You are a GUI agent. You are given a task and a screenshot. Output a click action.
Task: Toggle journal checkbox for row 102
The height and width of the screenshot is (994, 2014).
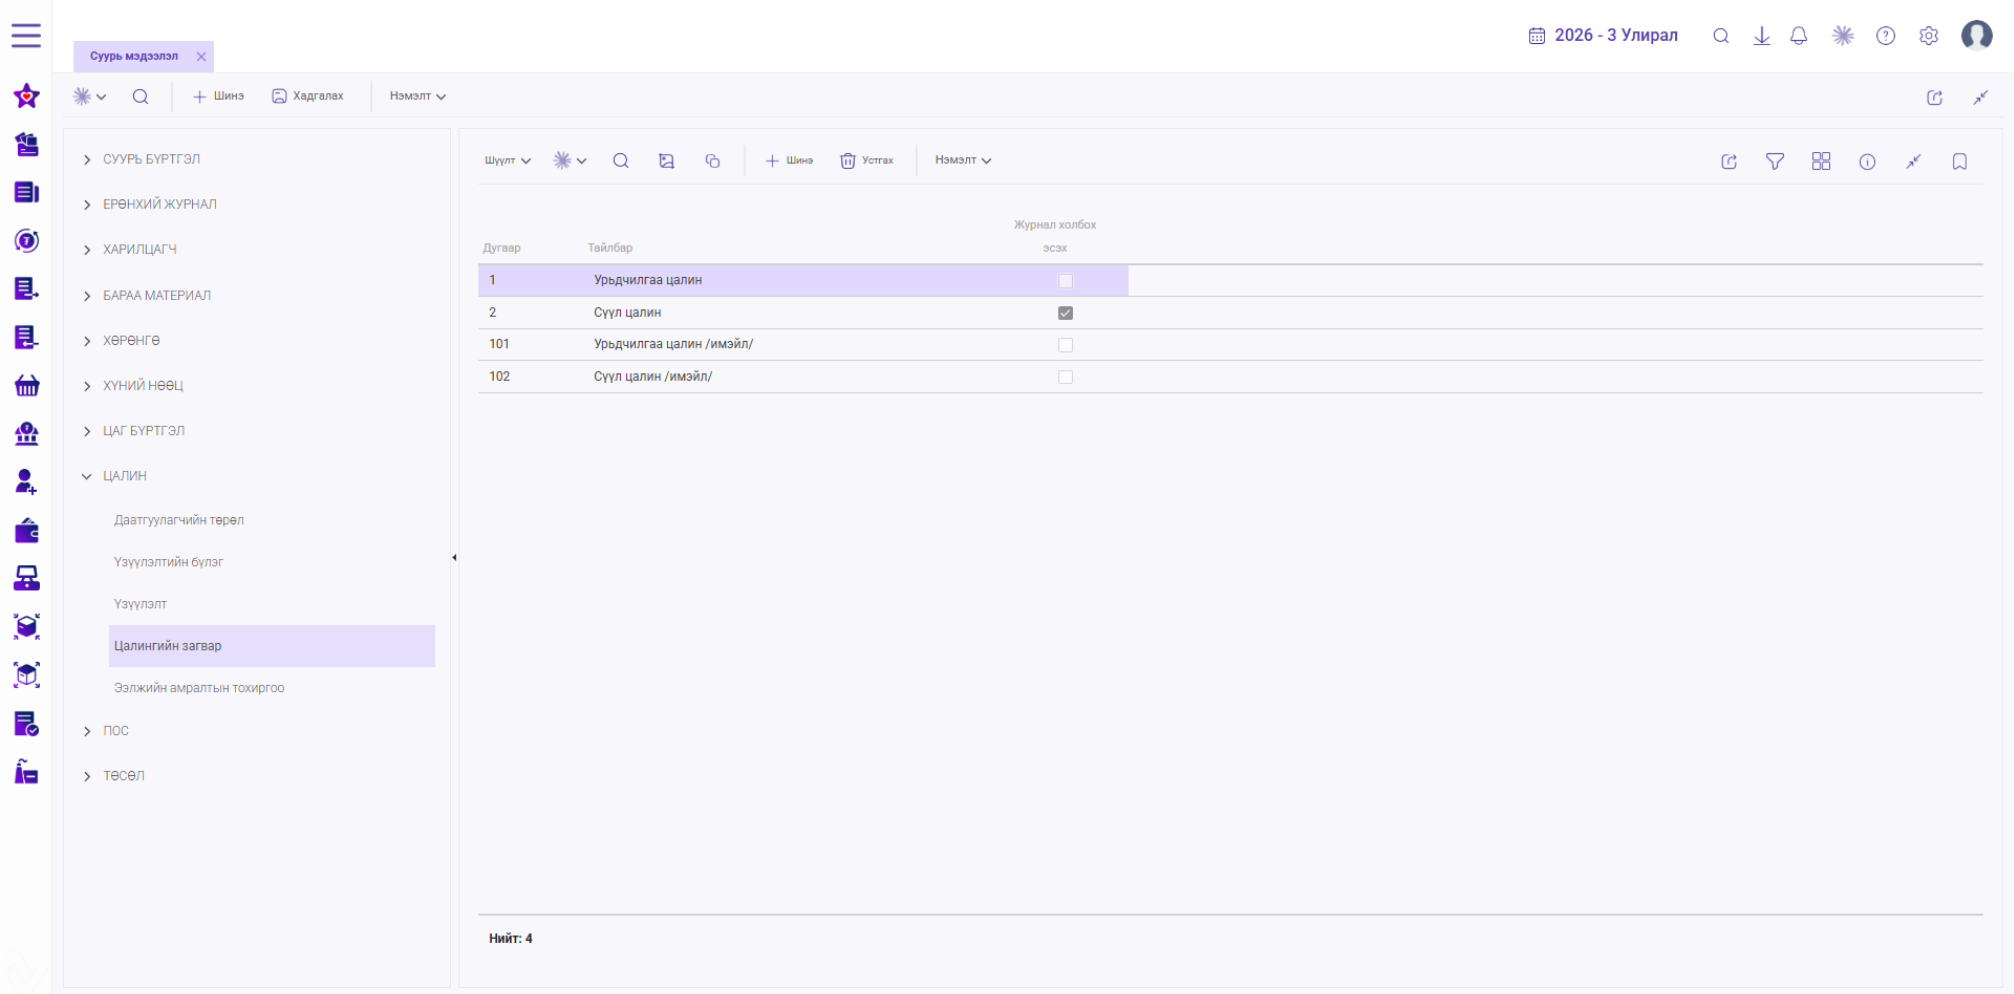point(1065,377)
